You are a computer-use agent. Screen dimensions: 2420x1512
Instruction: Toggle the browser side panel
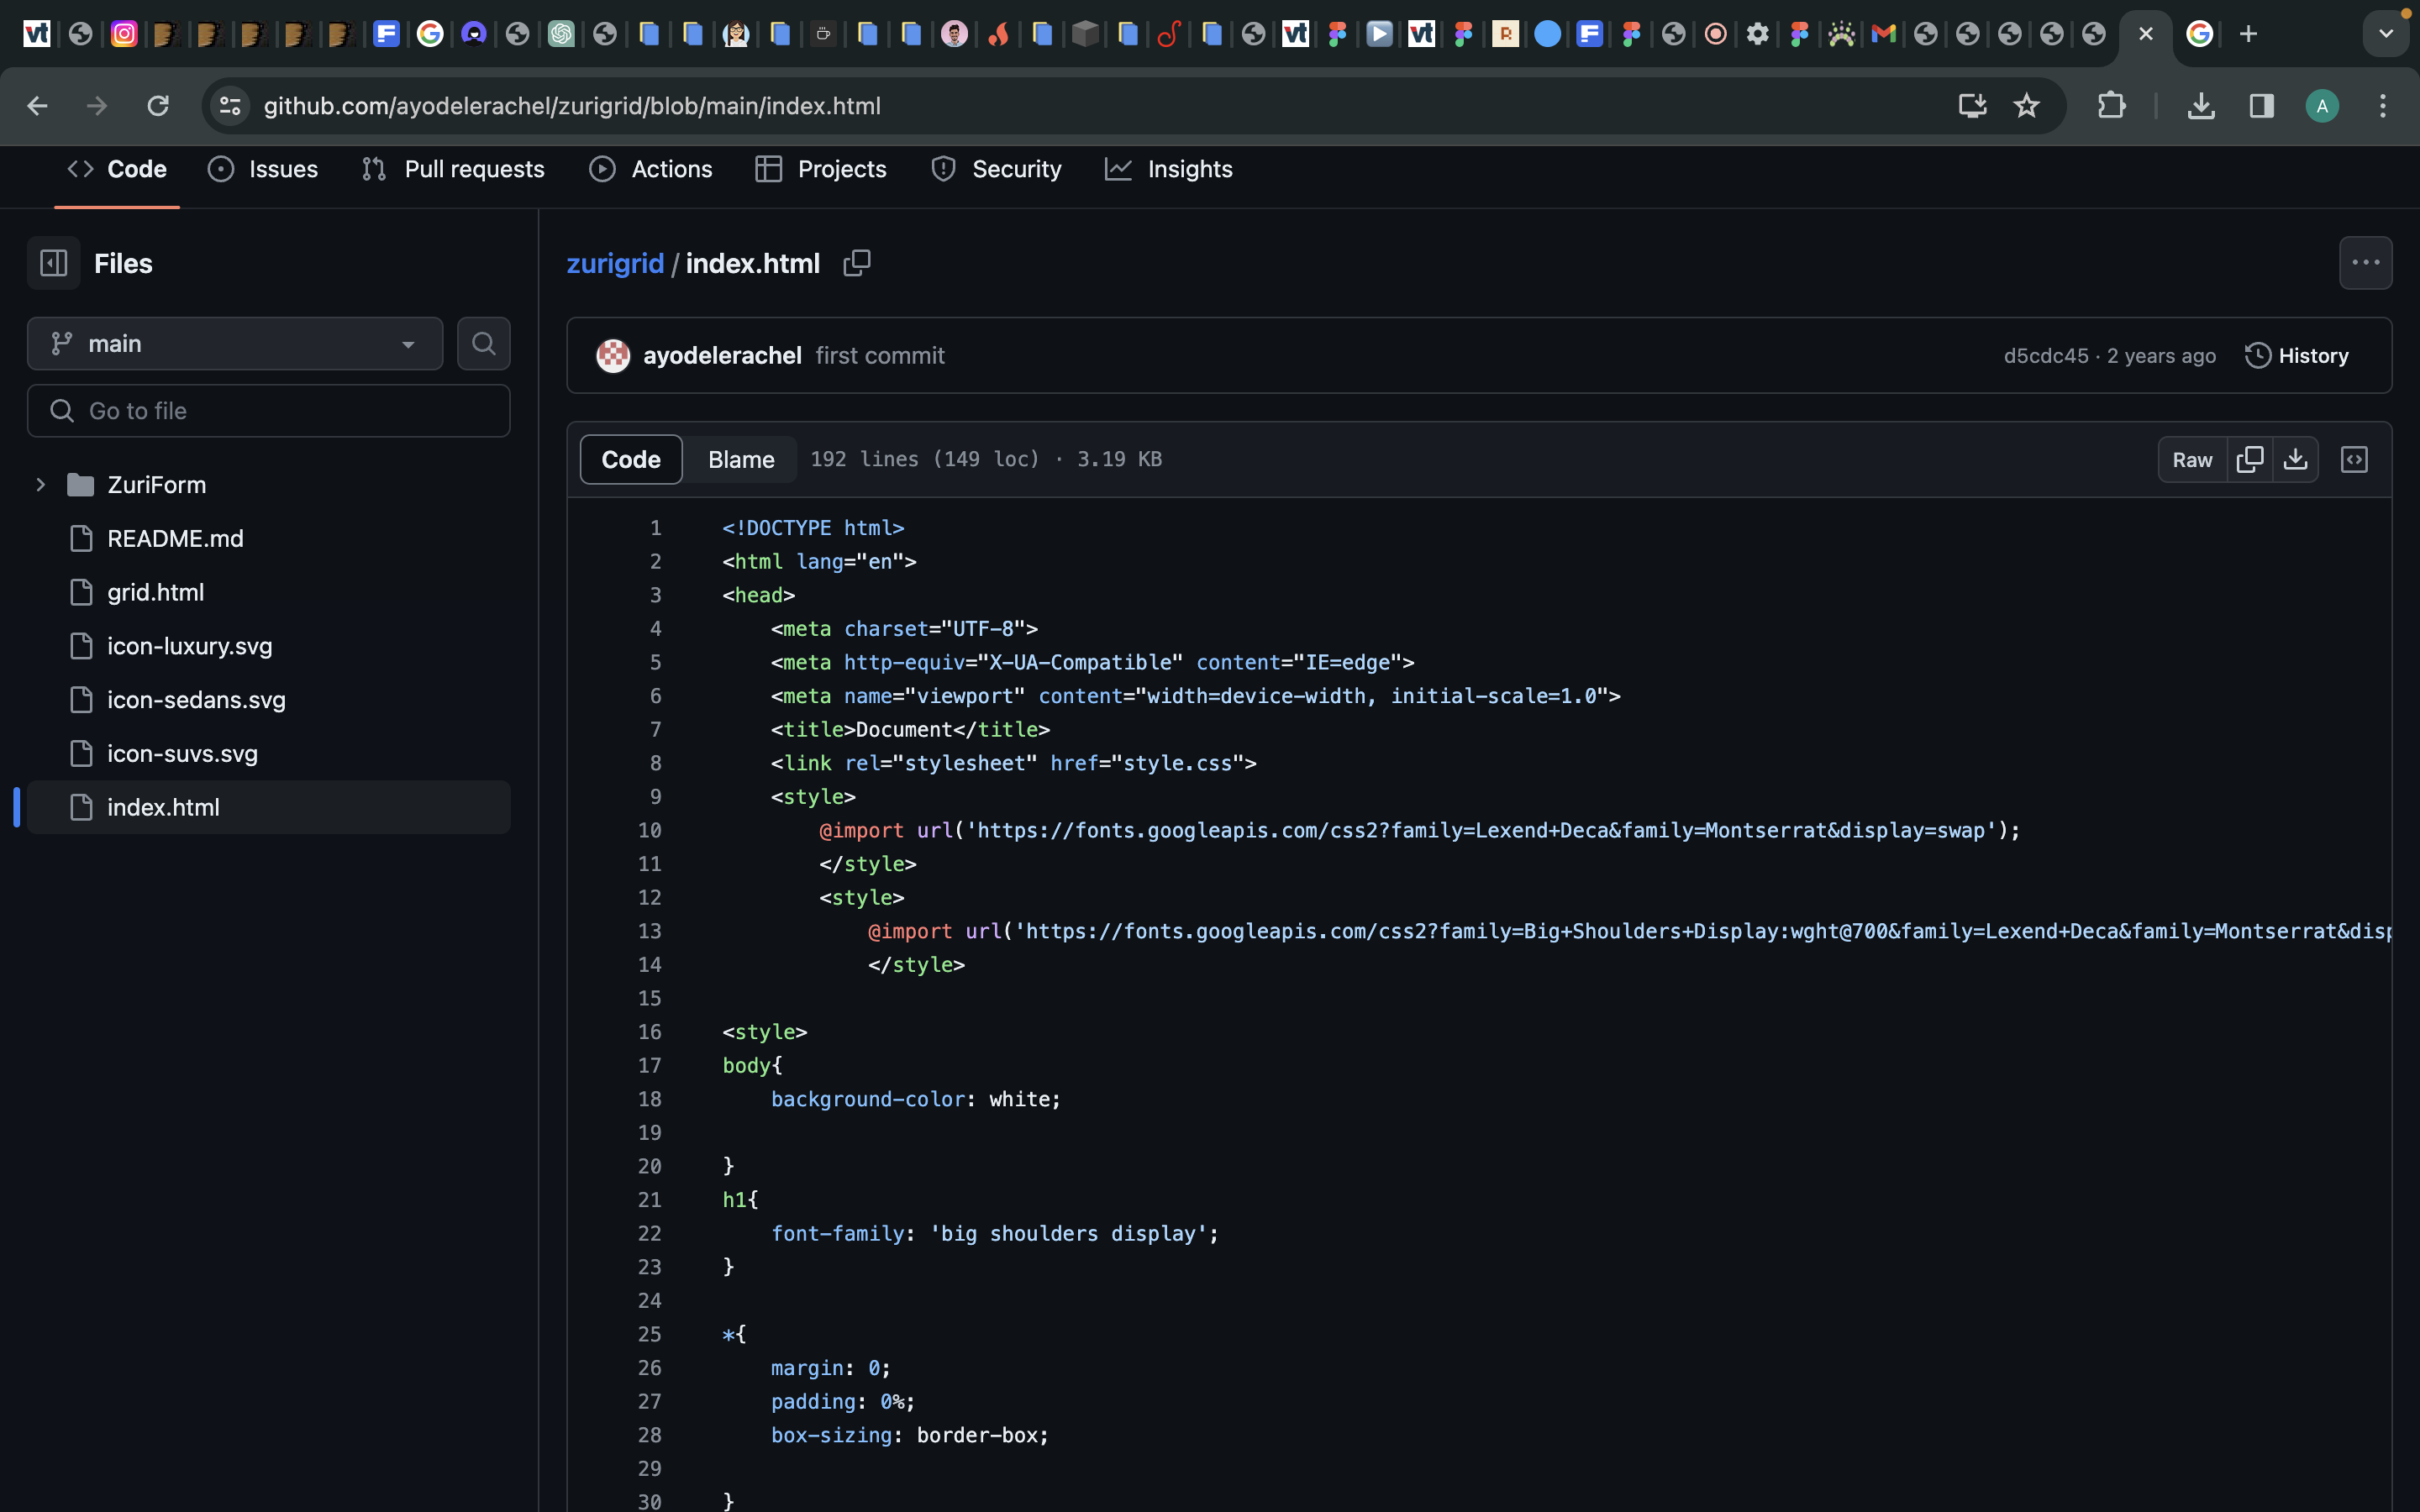pos(2261,106)
